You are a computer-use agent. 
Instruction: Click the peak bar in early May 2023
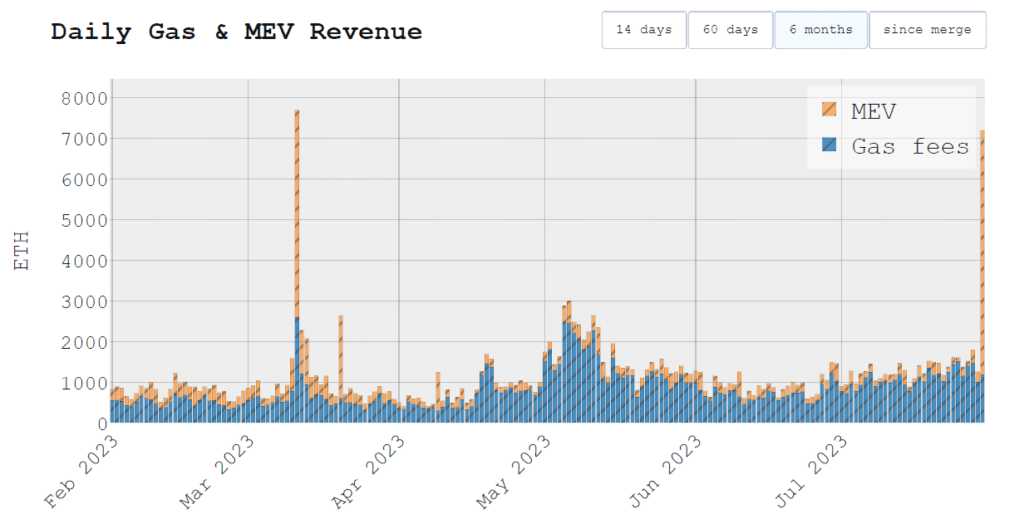568,360
